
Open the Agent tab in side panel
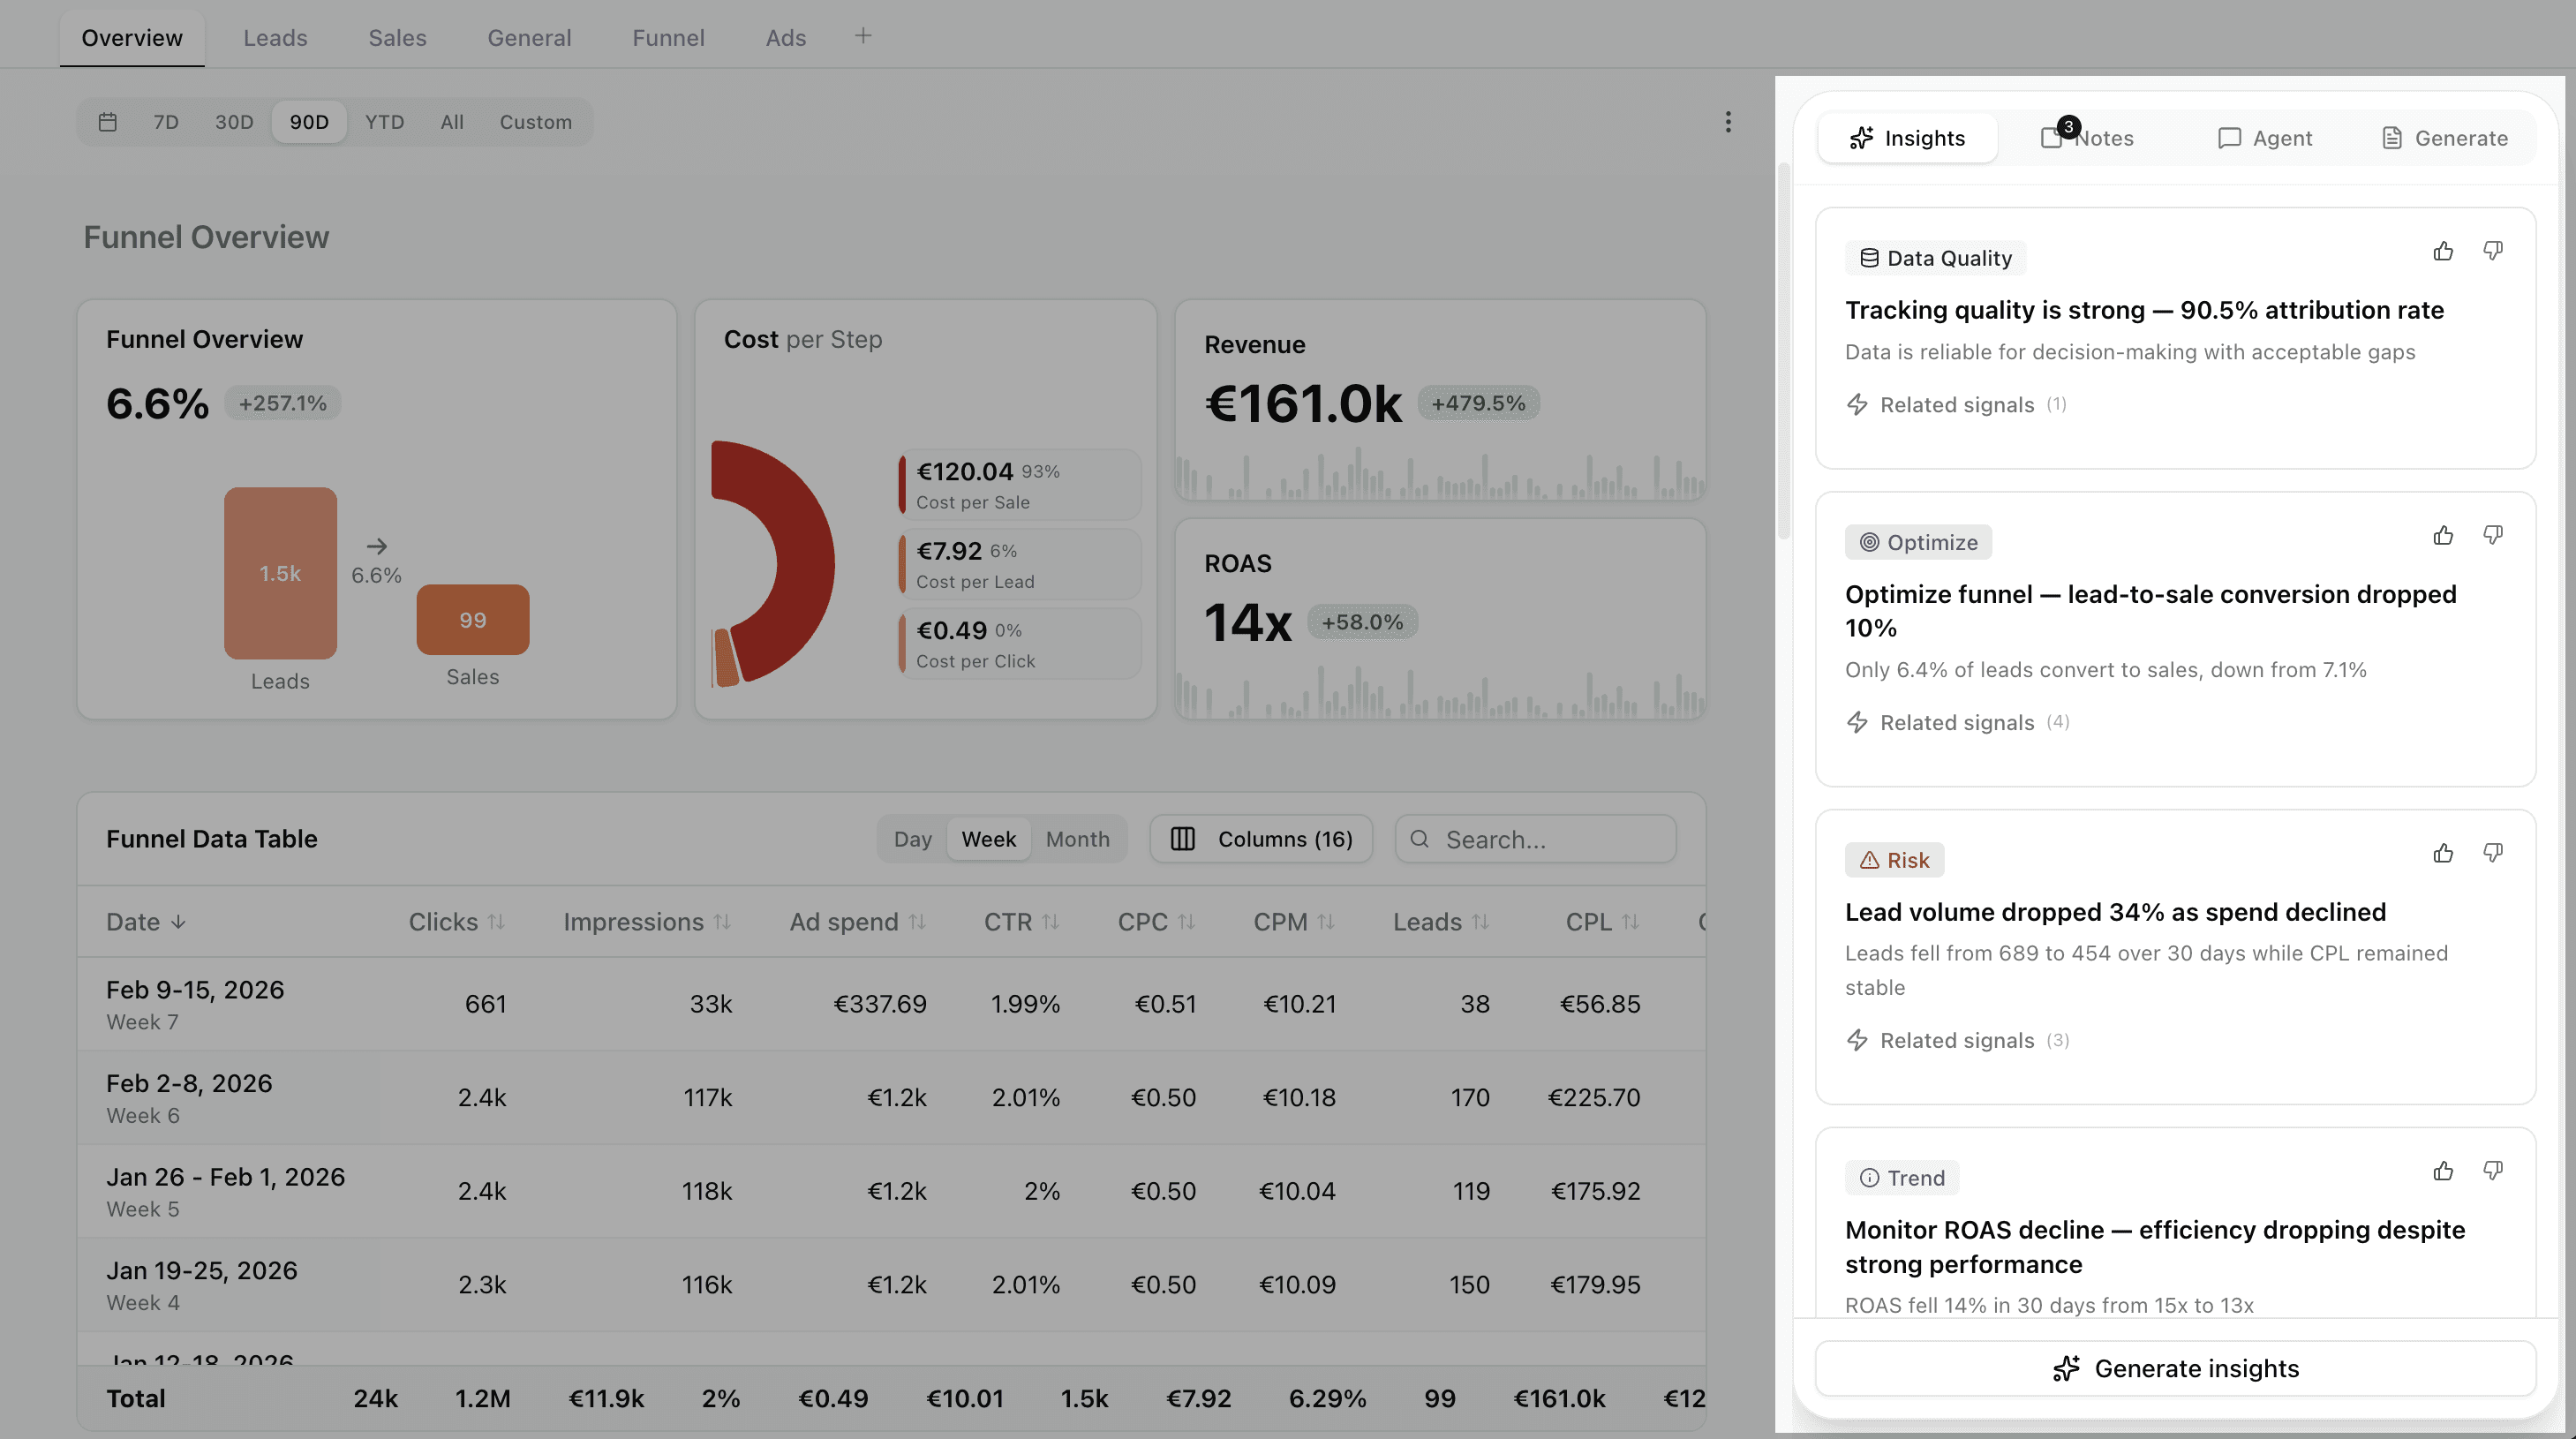pos(2265,137)
